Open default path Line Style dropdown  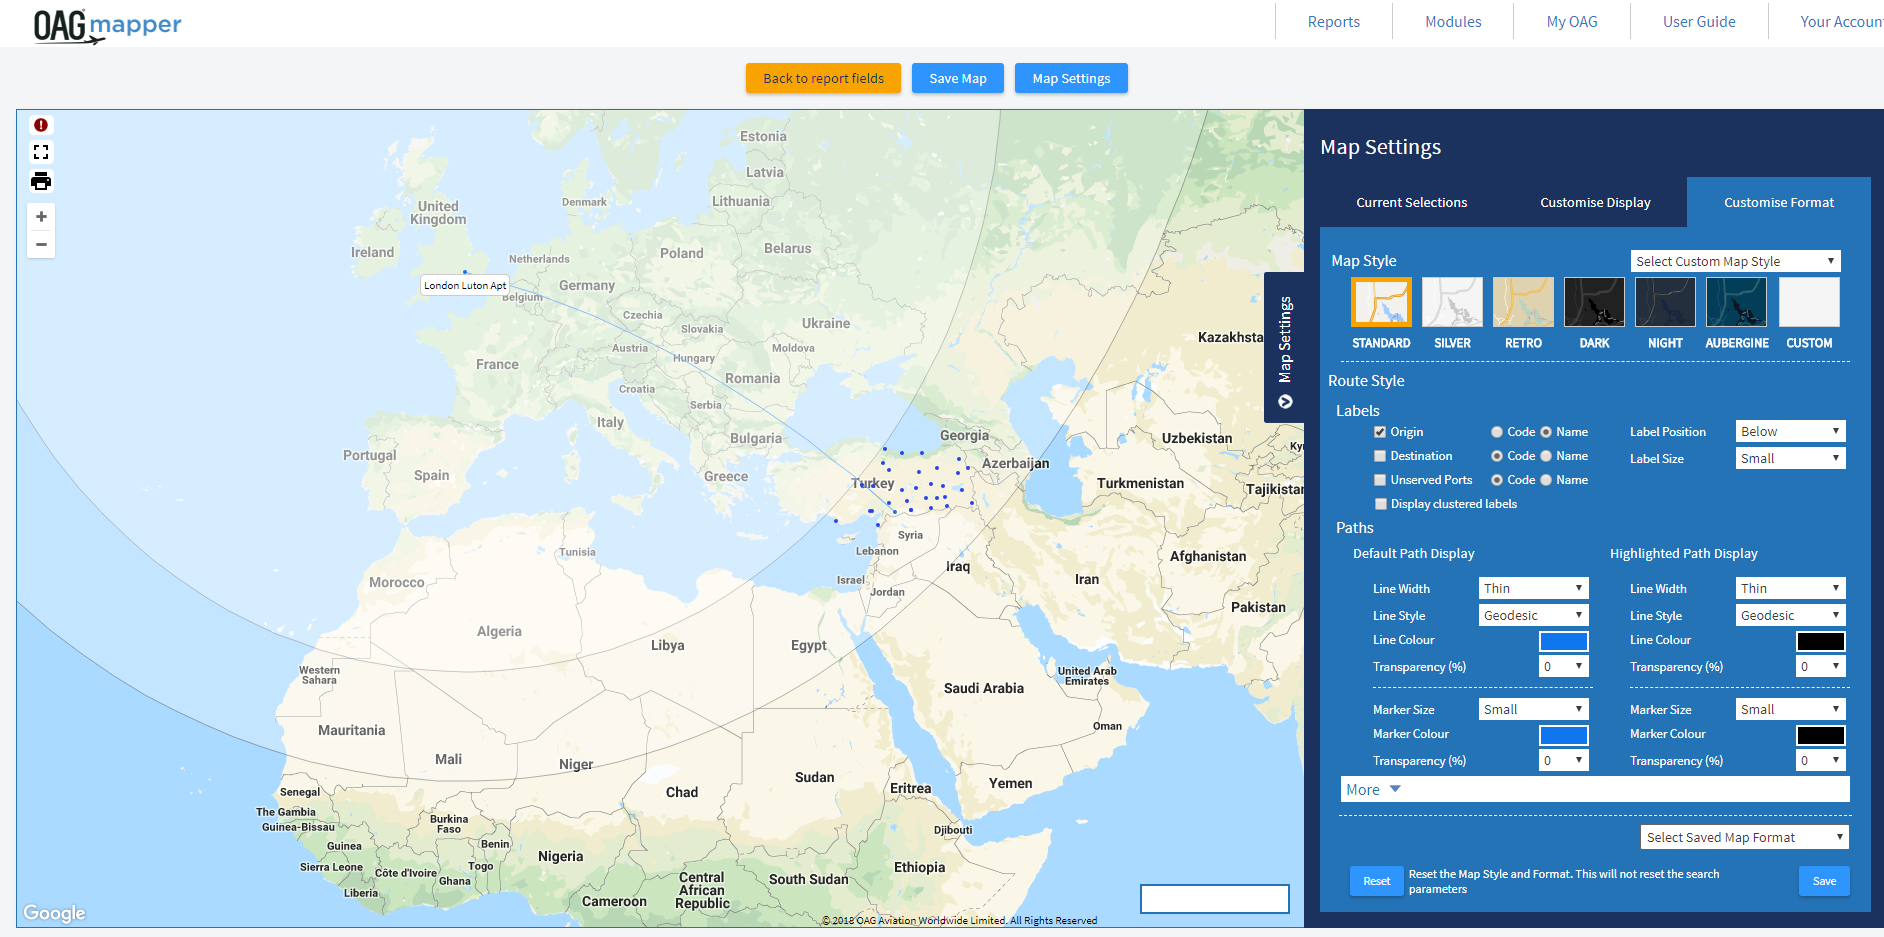(x=1533, y=615)
